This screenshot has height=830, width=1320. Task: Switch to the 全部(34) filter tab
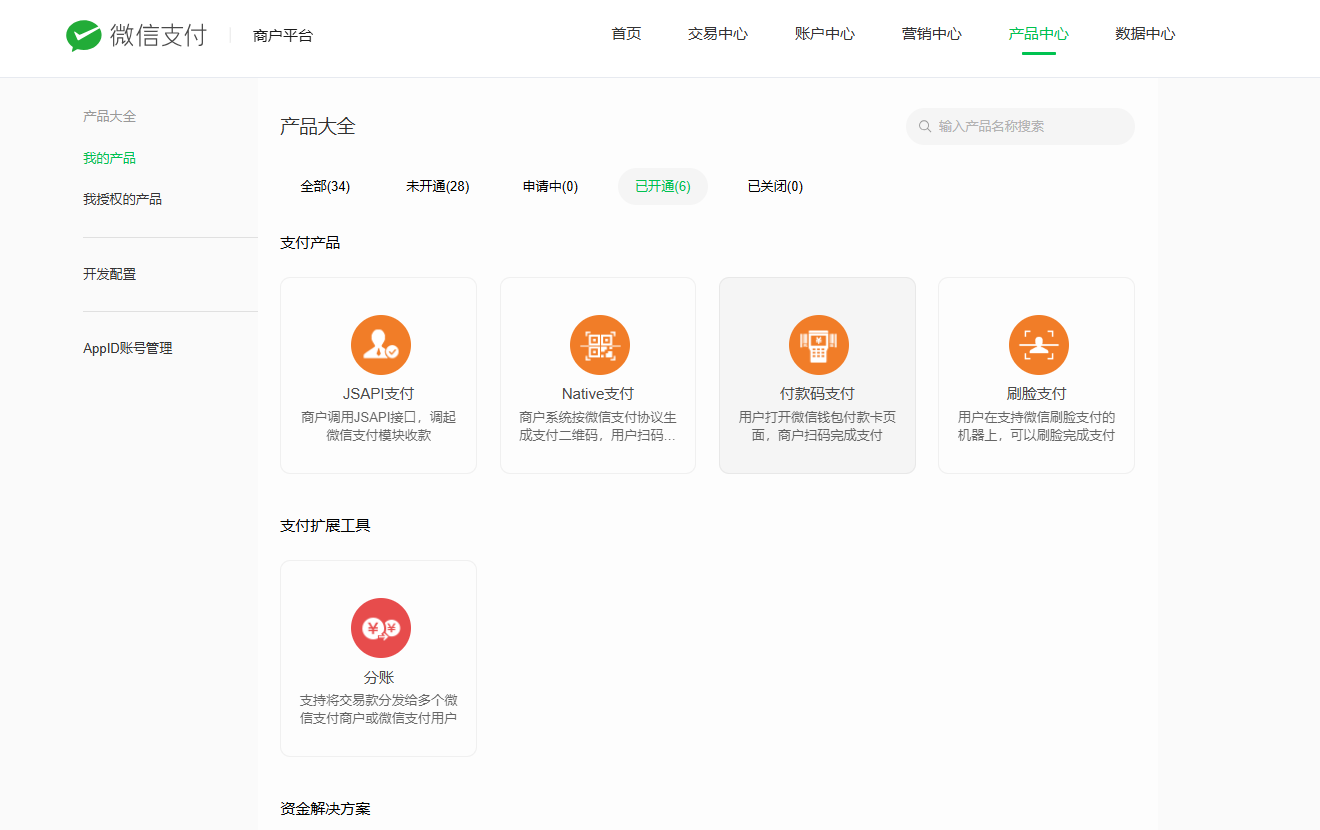point(325,186)
